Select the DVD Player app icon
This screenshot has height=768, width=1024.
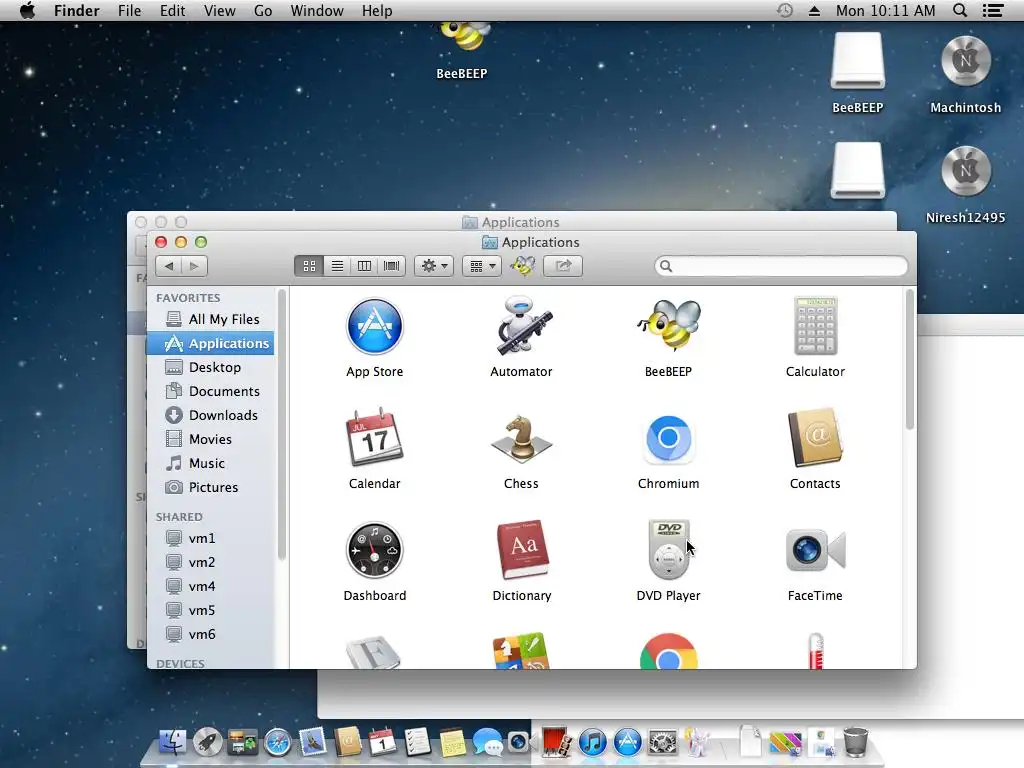[x=668, y=550]
